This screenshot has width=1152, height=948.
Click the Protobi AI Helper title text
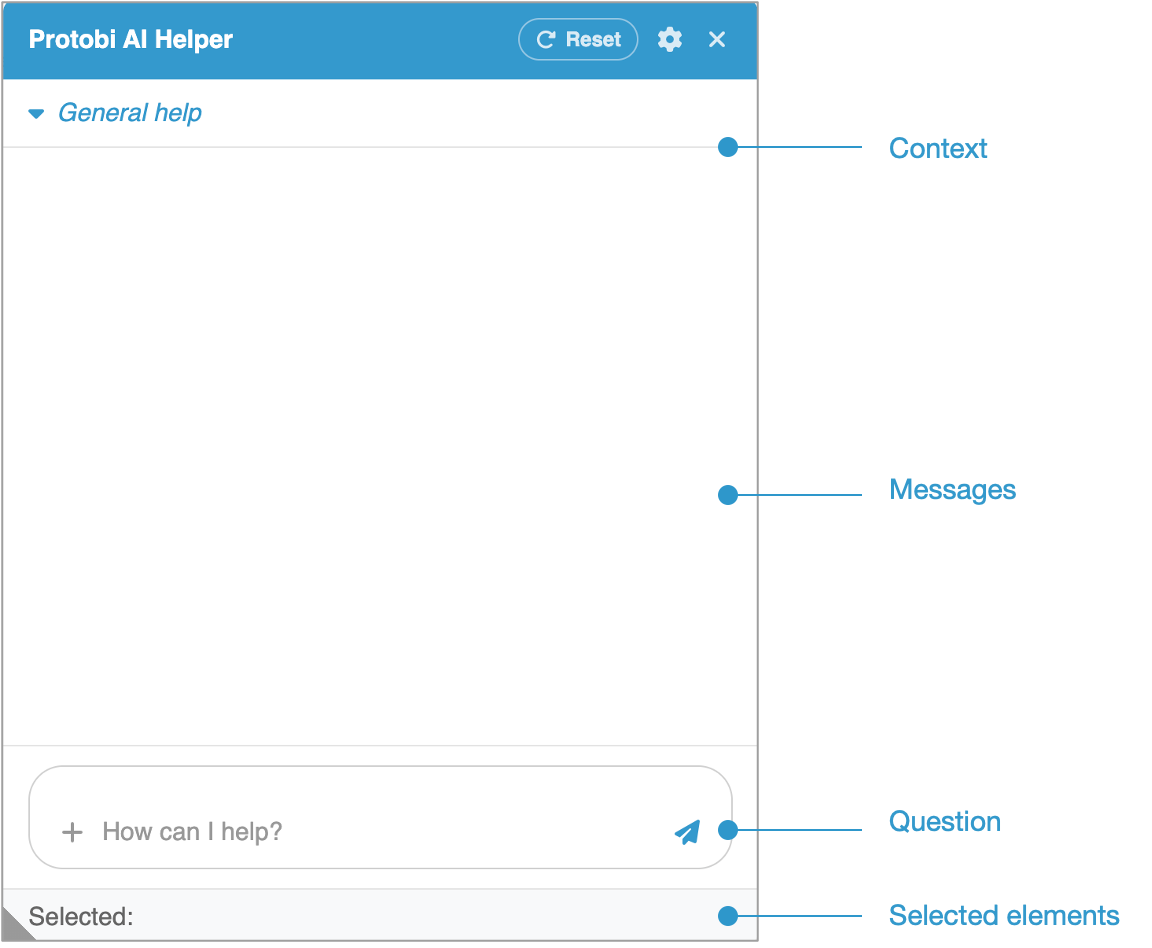(x=131, y=40)
